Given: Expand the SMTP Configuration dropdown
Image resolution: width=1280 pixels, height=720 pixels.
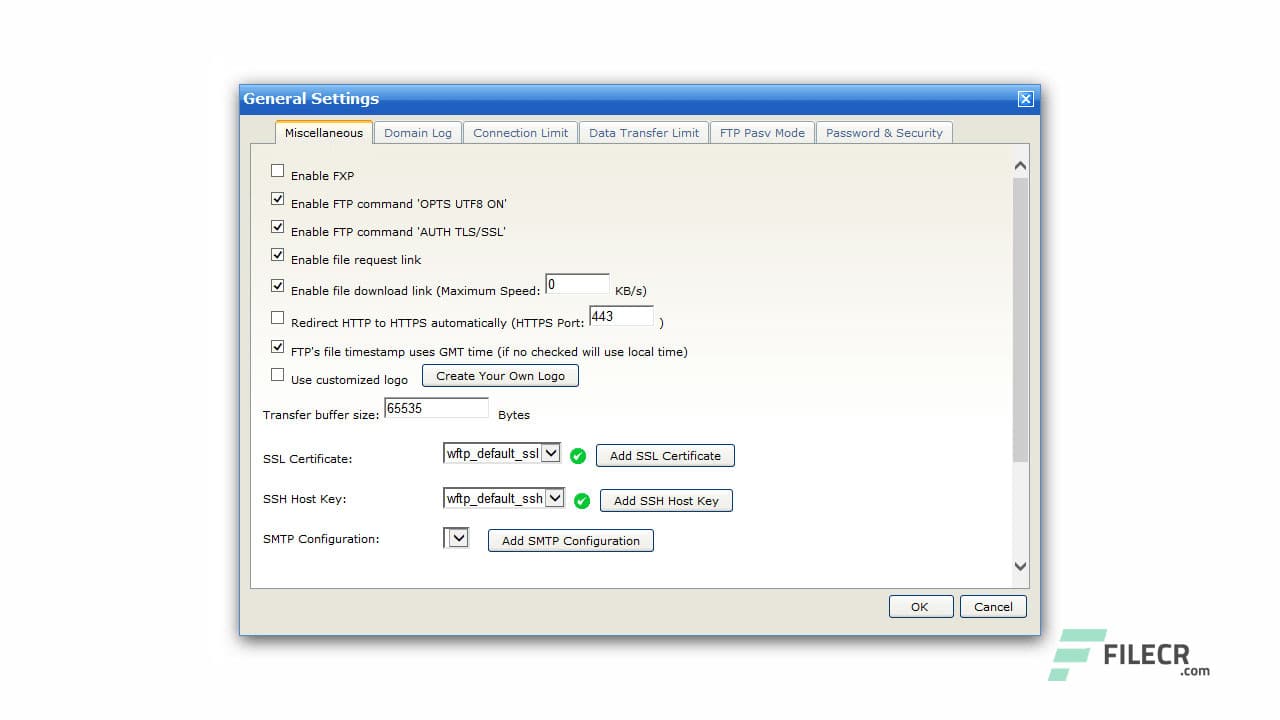Looking at the screenshot, I should point(456,537).
